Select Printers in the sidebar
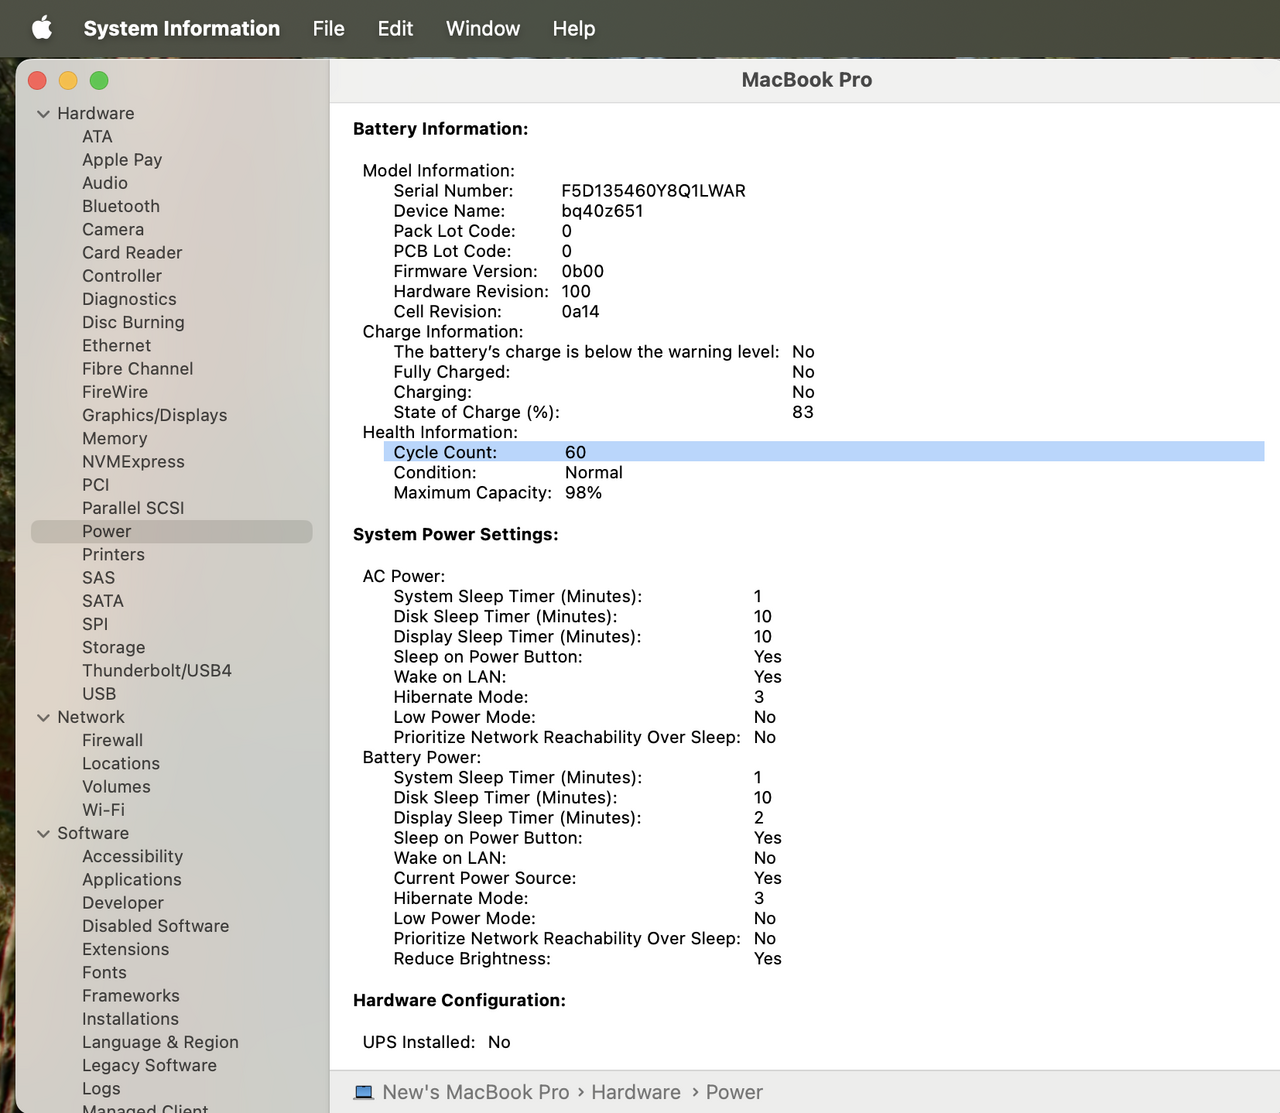The height and width of the screenshot is (1113, 1280). click(113, 555)
